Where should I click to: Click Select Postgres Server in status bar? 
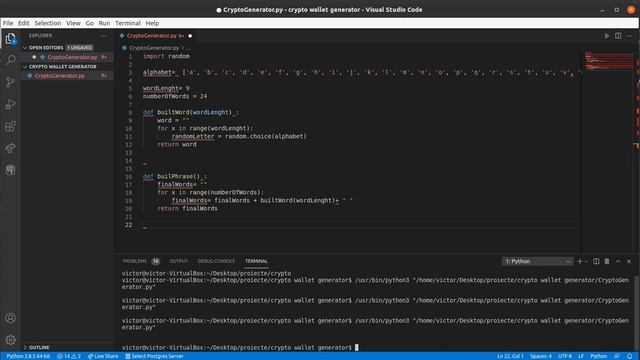(154, 356)
